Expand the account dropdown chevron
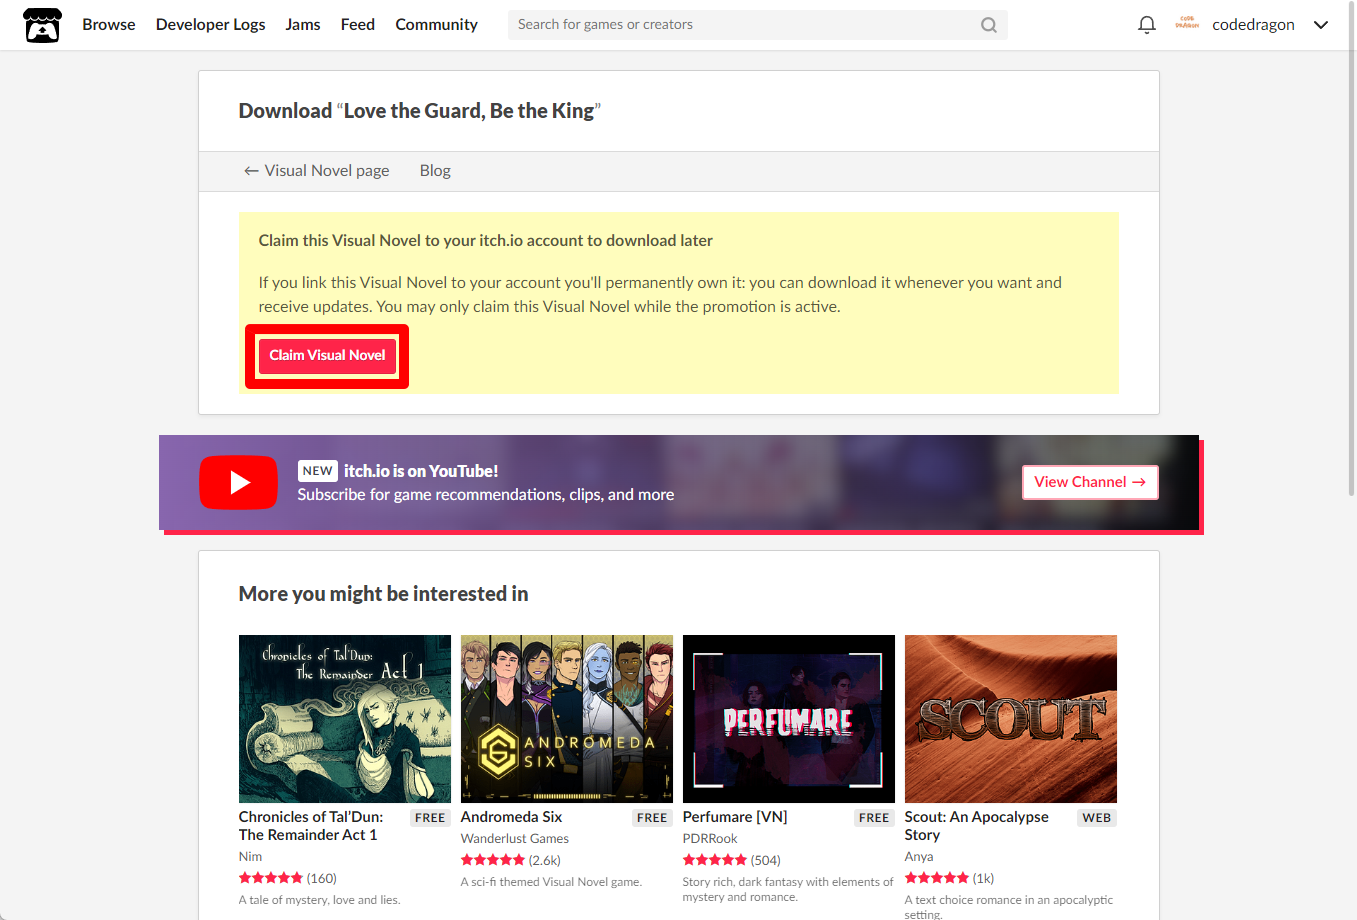Screen dimensions: 1357x920 (x=1321, y=25)
